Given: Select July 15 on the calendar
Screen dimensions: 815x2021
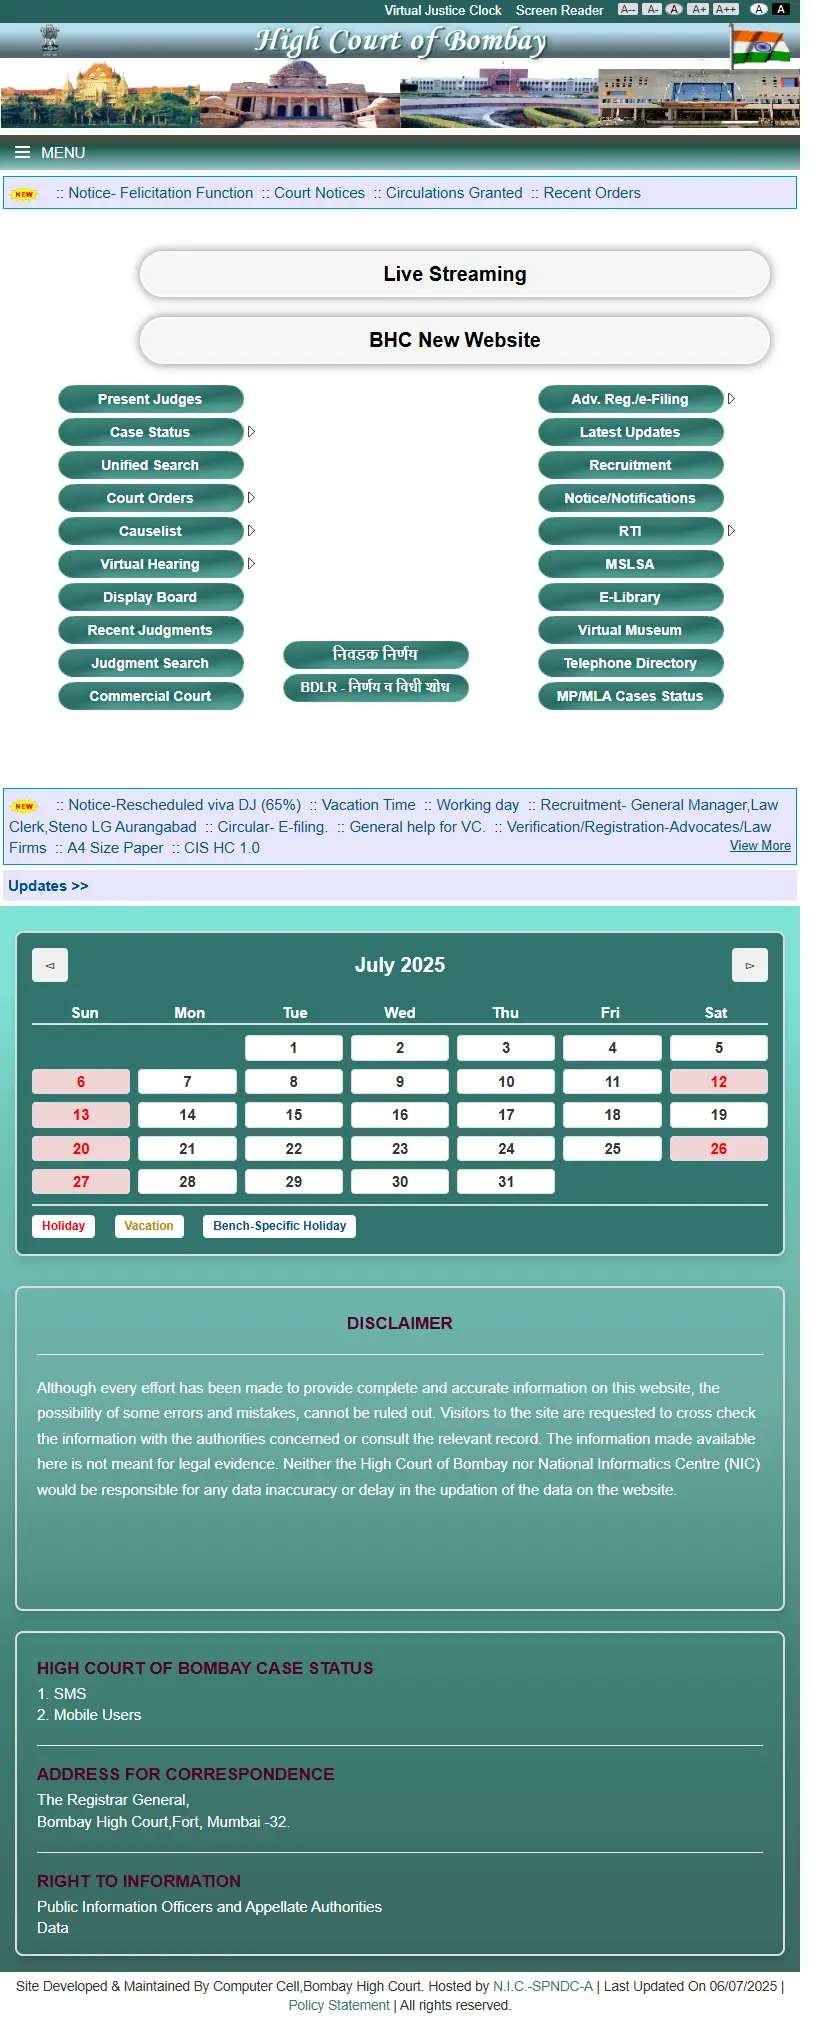Looking at the screenshot, I should pos(294,1115).
